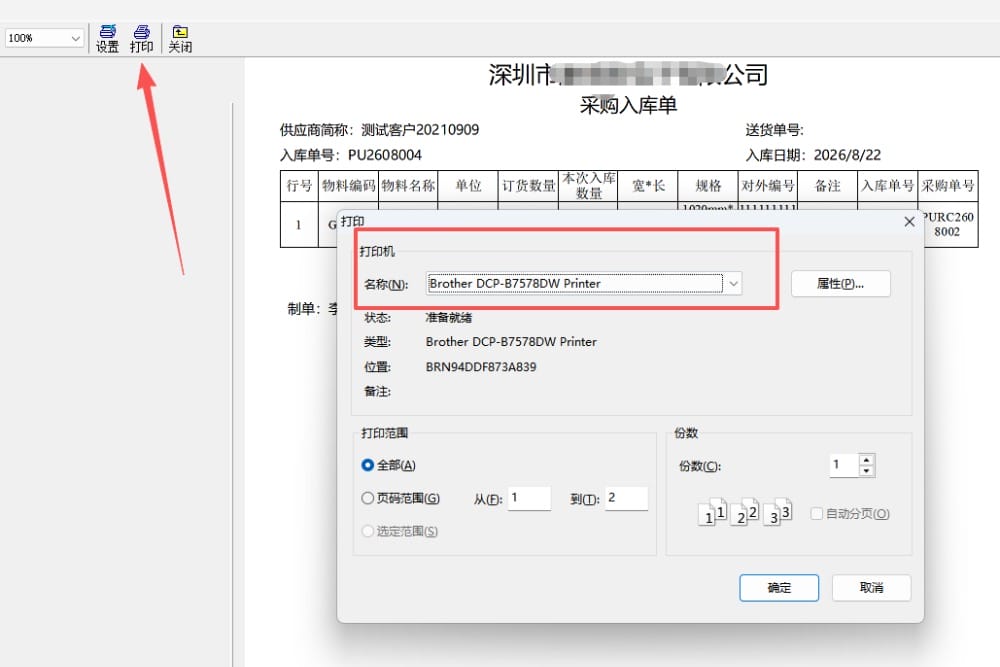1000x667 pixels.
Task: Open the 设置 settings toolbar icon
Action: coord(107,38)
